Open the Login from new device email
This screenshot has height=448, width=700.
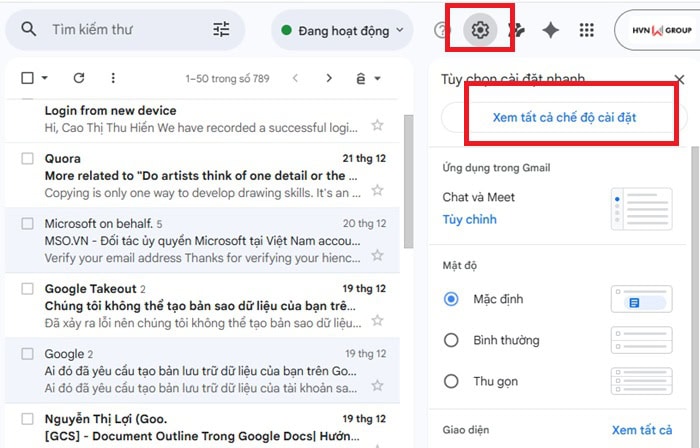tap(203, 119)
